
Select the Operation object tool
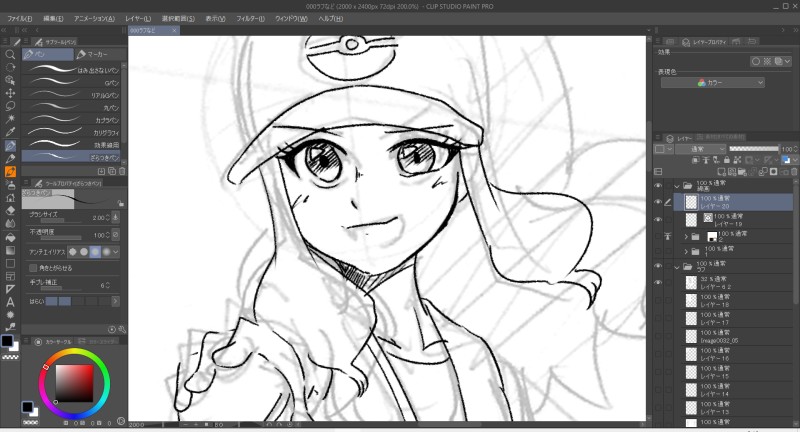click(10, 80)
